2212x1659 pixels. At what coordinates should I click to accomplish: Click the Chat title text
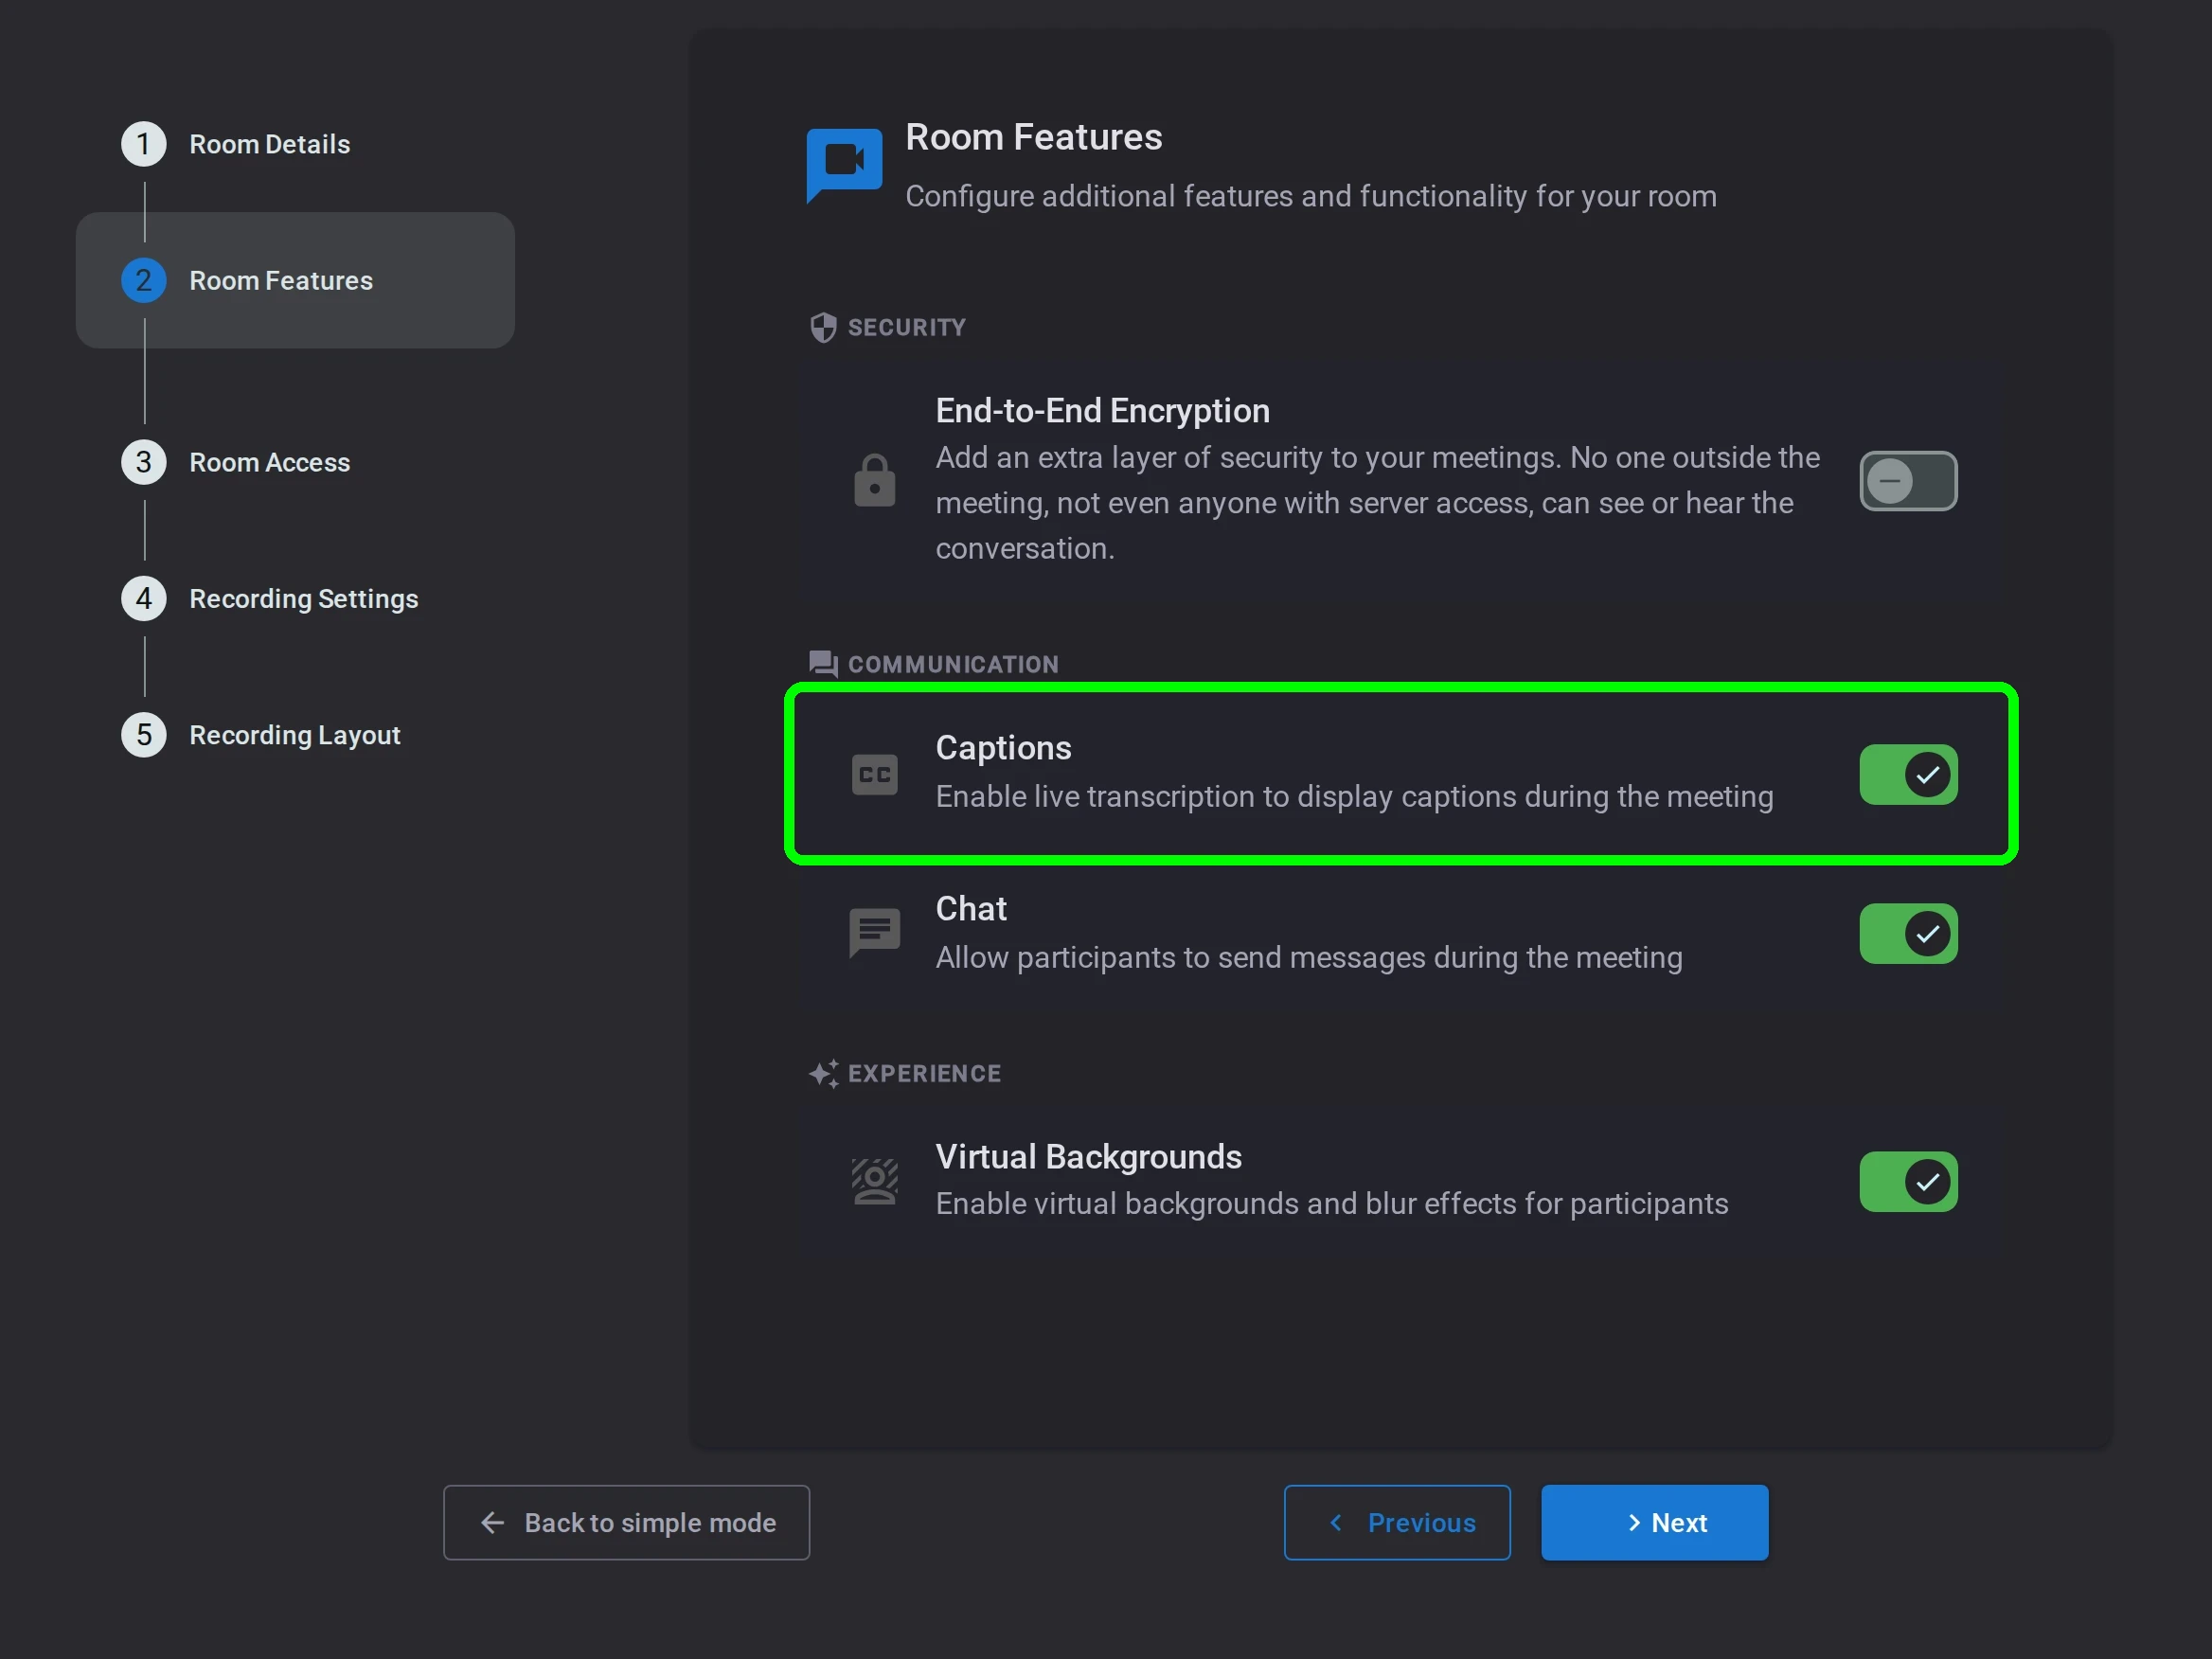point(971,908)
